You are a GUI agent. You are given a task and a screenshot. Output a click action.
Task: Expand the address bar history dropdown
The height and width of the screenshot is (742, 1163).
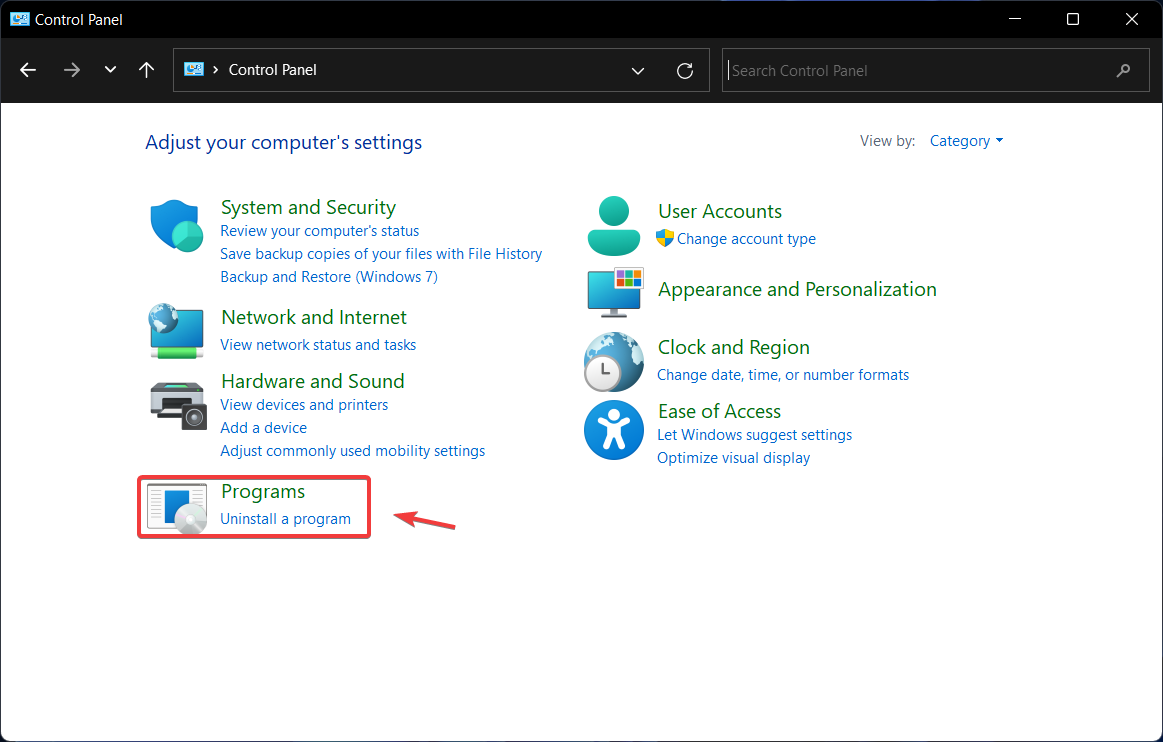point(638,70)
